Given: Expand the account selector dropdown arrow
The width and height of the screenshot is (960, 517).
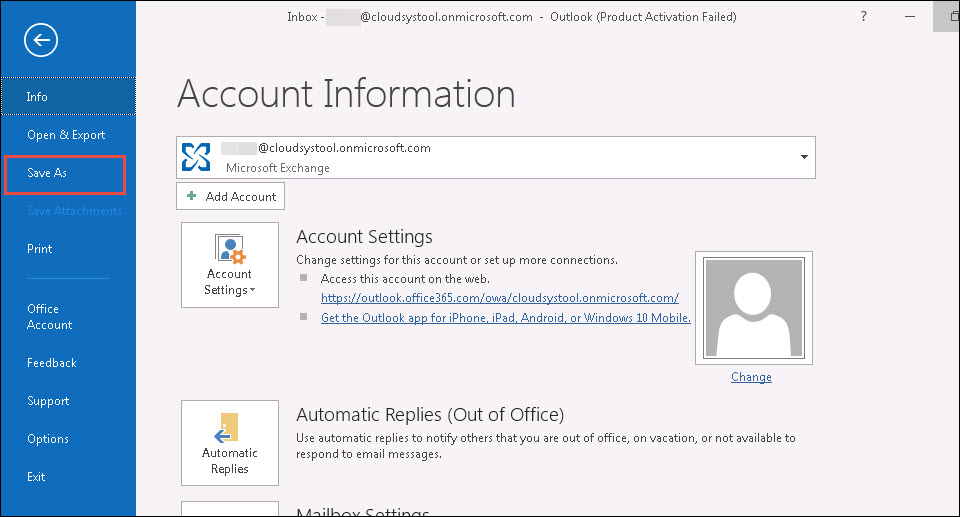Looking at the screenshot, I should coord(804,157).
